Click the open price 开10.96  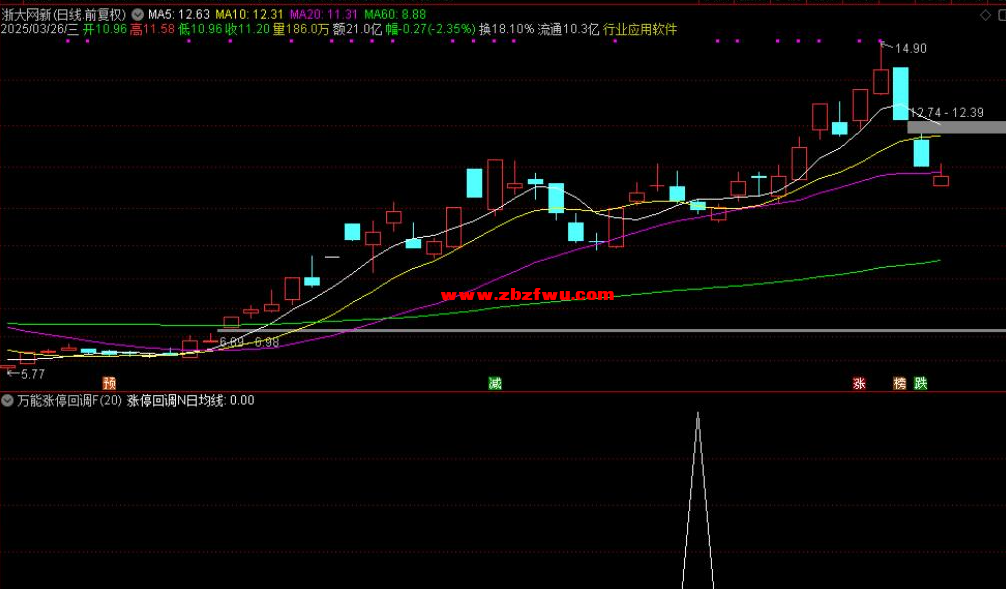click(105, 29)
